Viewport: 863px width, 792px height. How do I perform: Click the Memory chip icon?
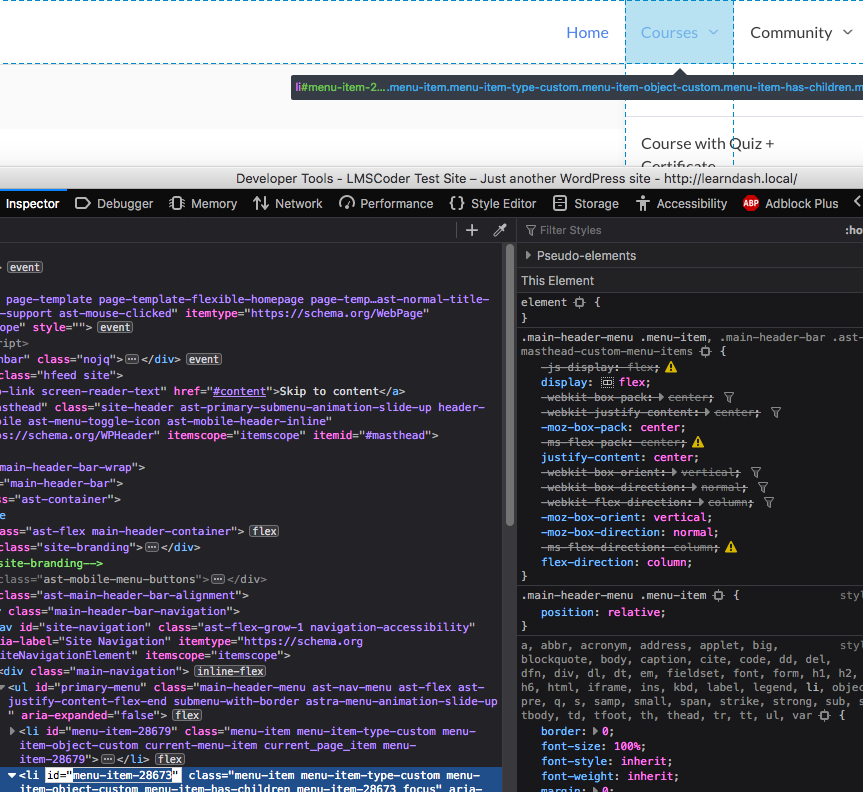[177, 203]
